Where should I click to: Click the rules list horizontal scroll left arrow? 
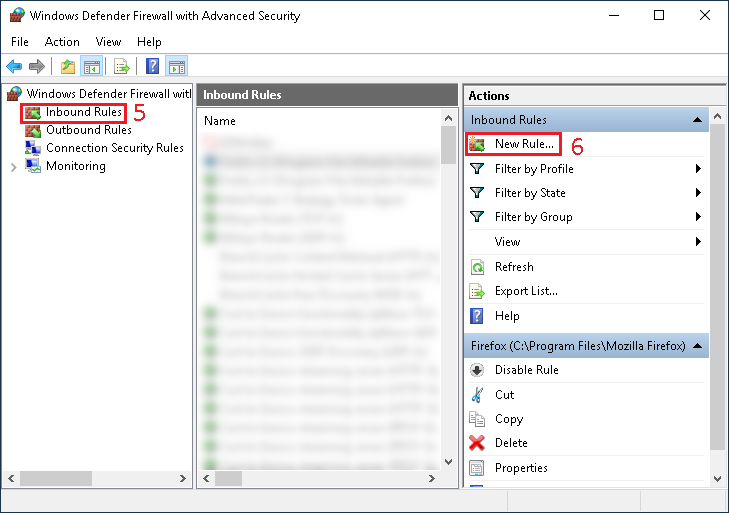tap(206, 478)
